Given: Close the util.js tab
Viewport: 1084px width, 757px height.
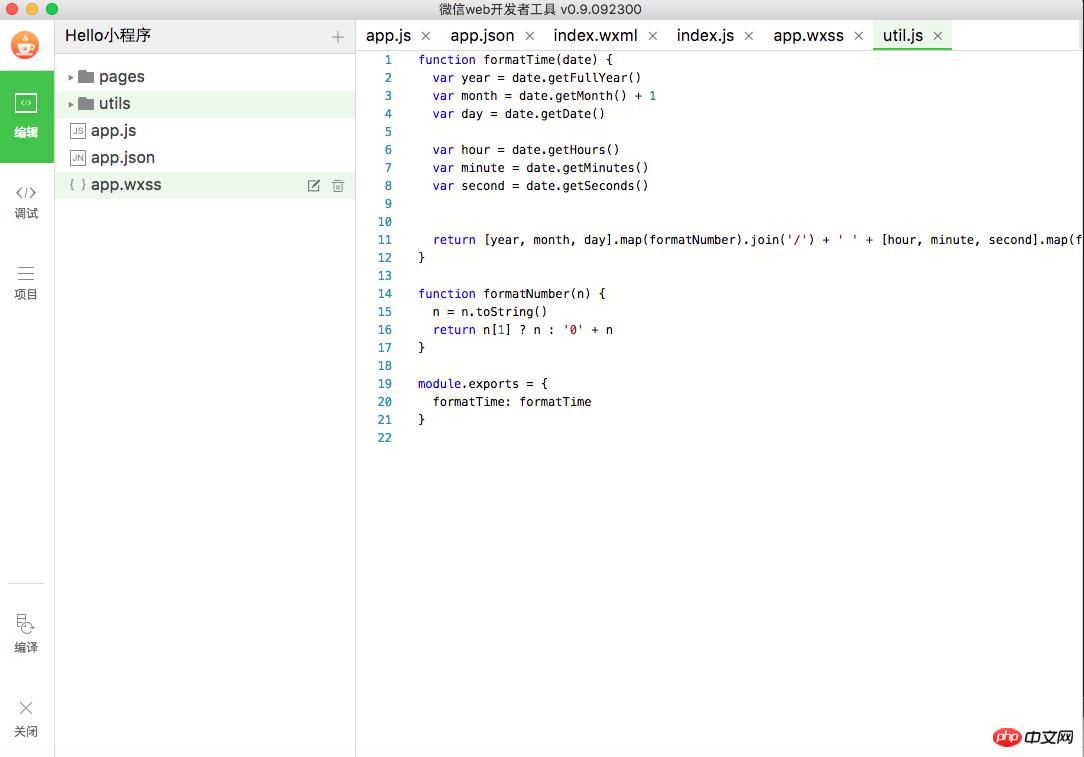Looking at the screenshot, I should tap(938, 36).
